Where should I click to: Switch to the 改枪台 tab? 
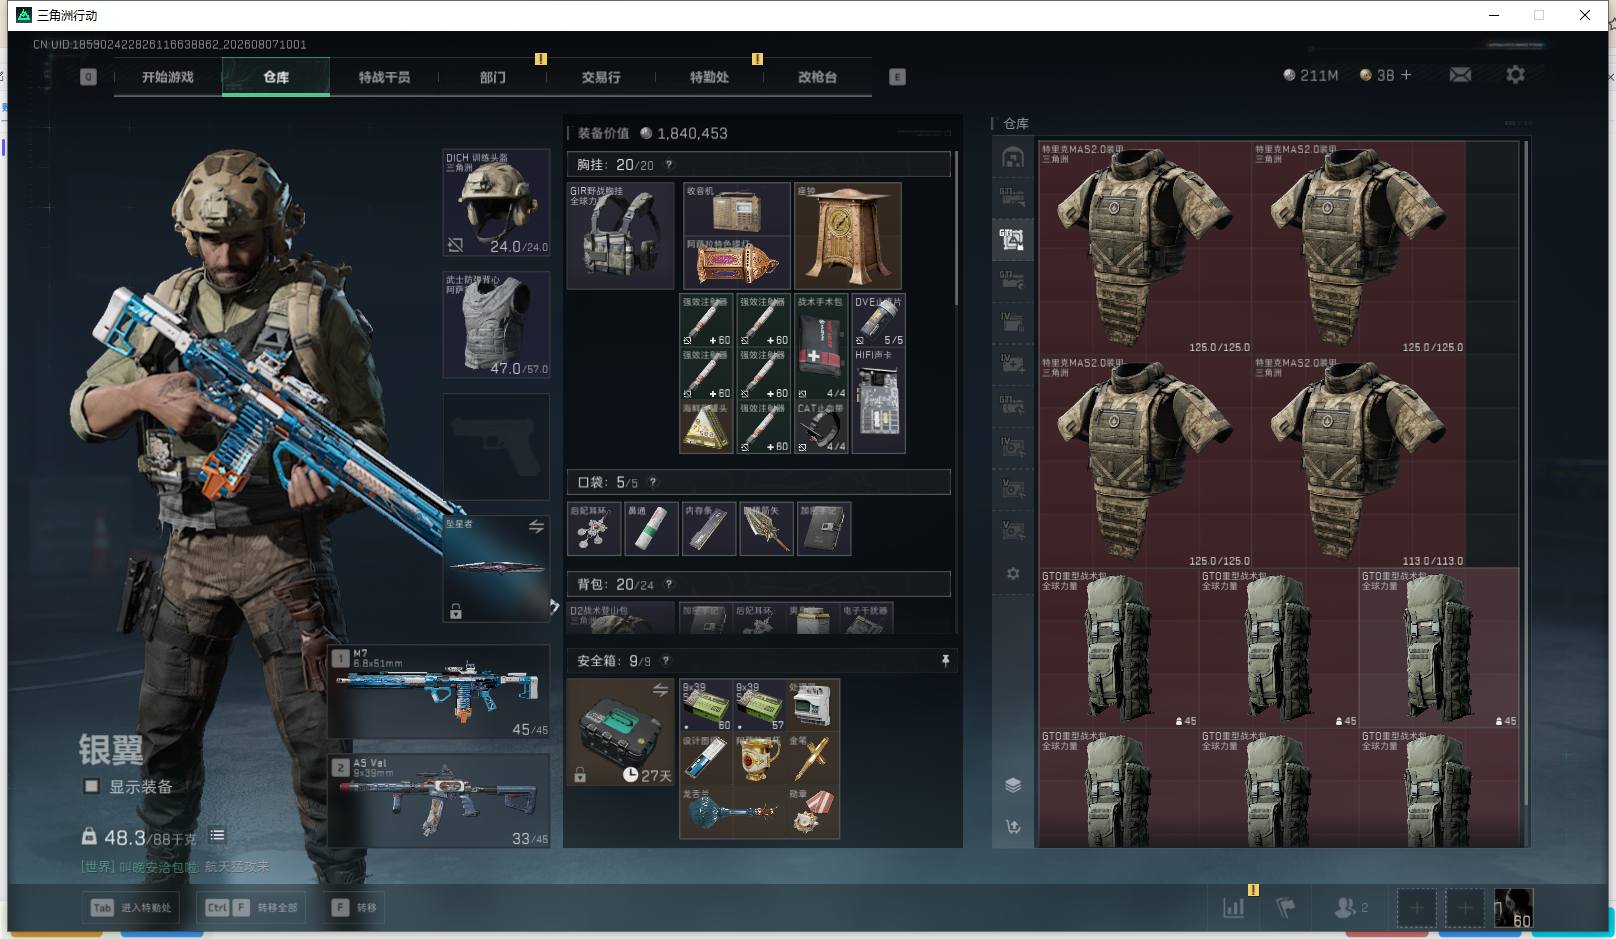pyautogui.click(x=817, y=77)
